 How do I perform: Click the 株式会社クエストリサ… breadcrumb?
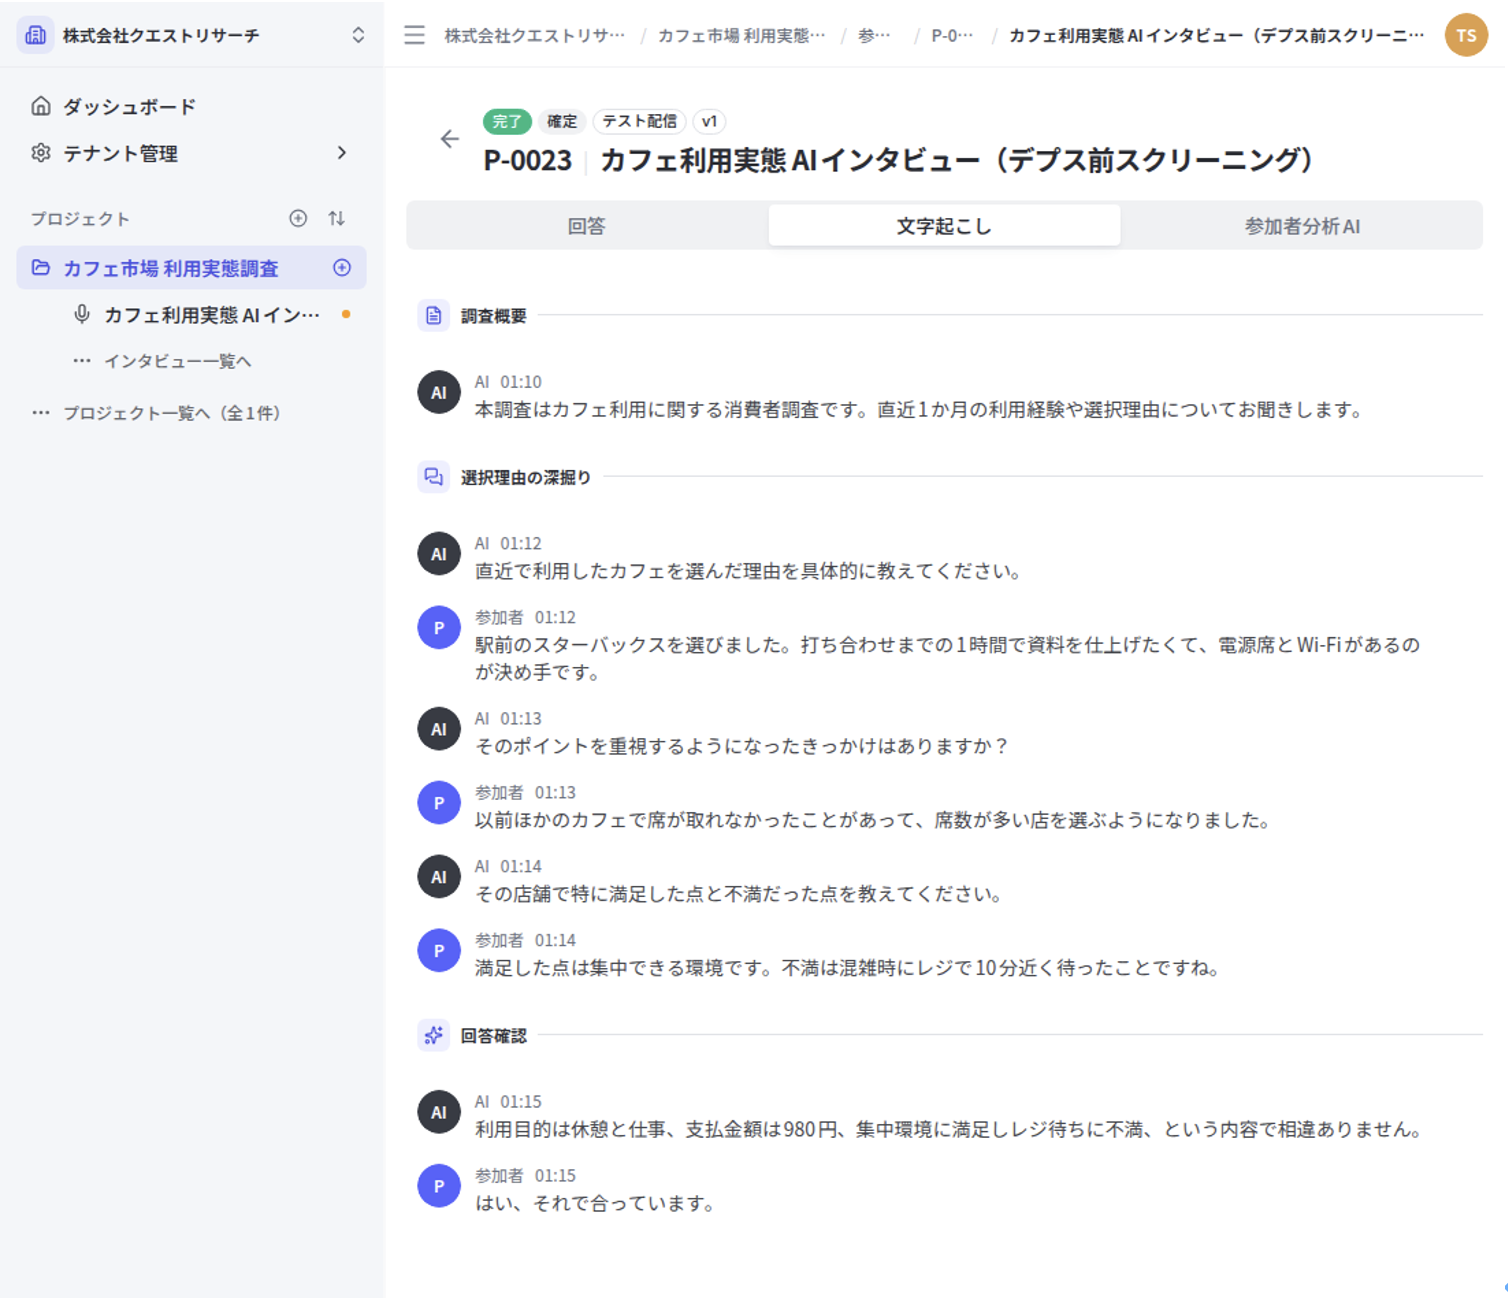[535, 36]
